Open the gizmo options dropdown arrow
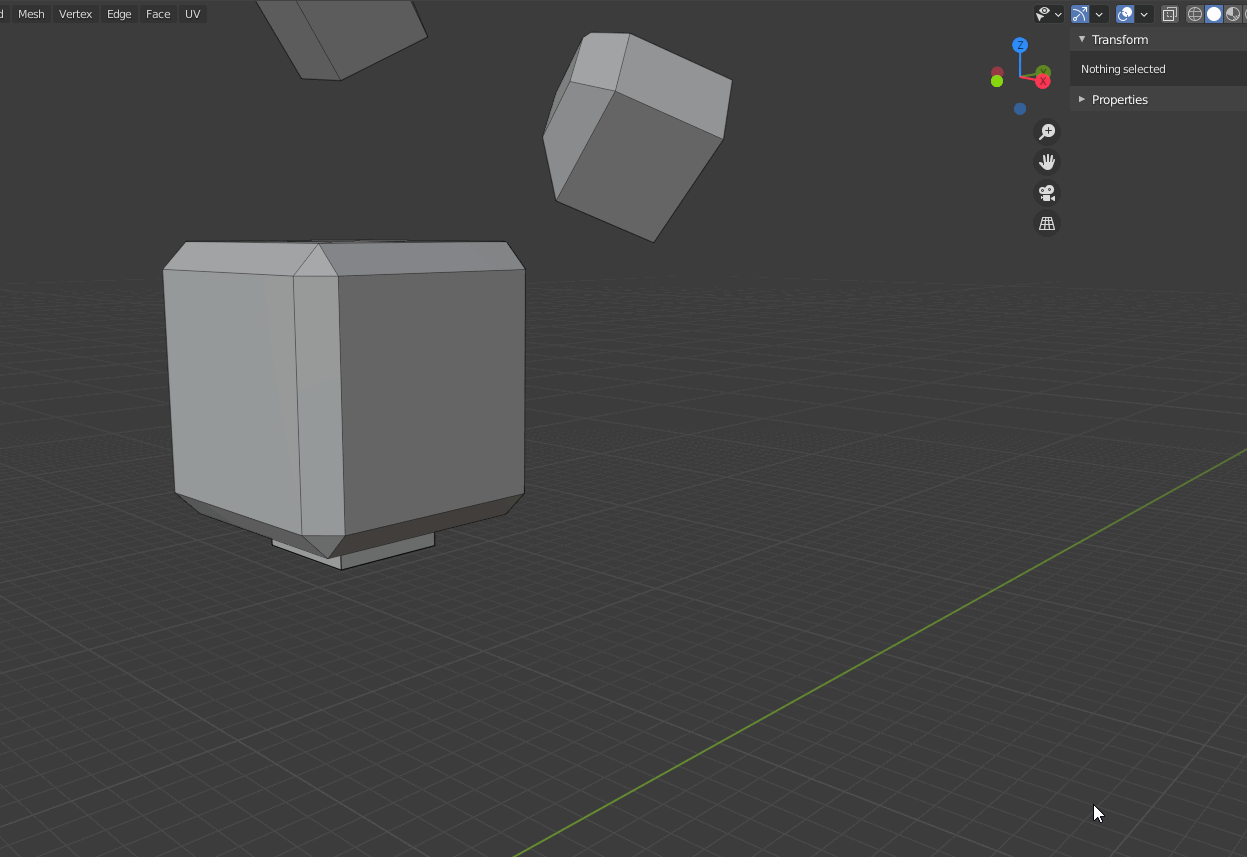Image resolution: width=1247 pixels, height=857 pixels. (x=1099, y=14)
